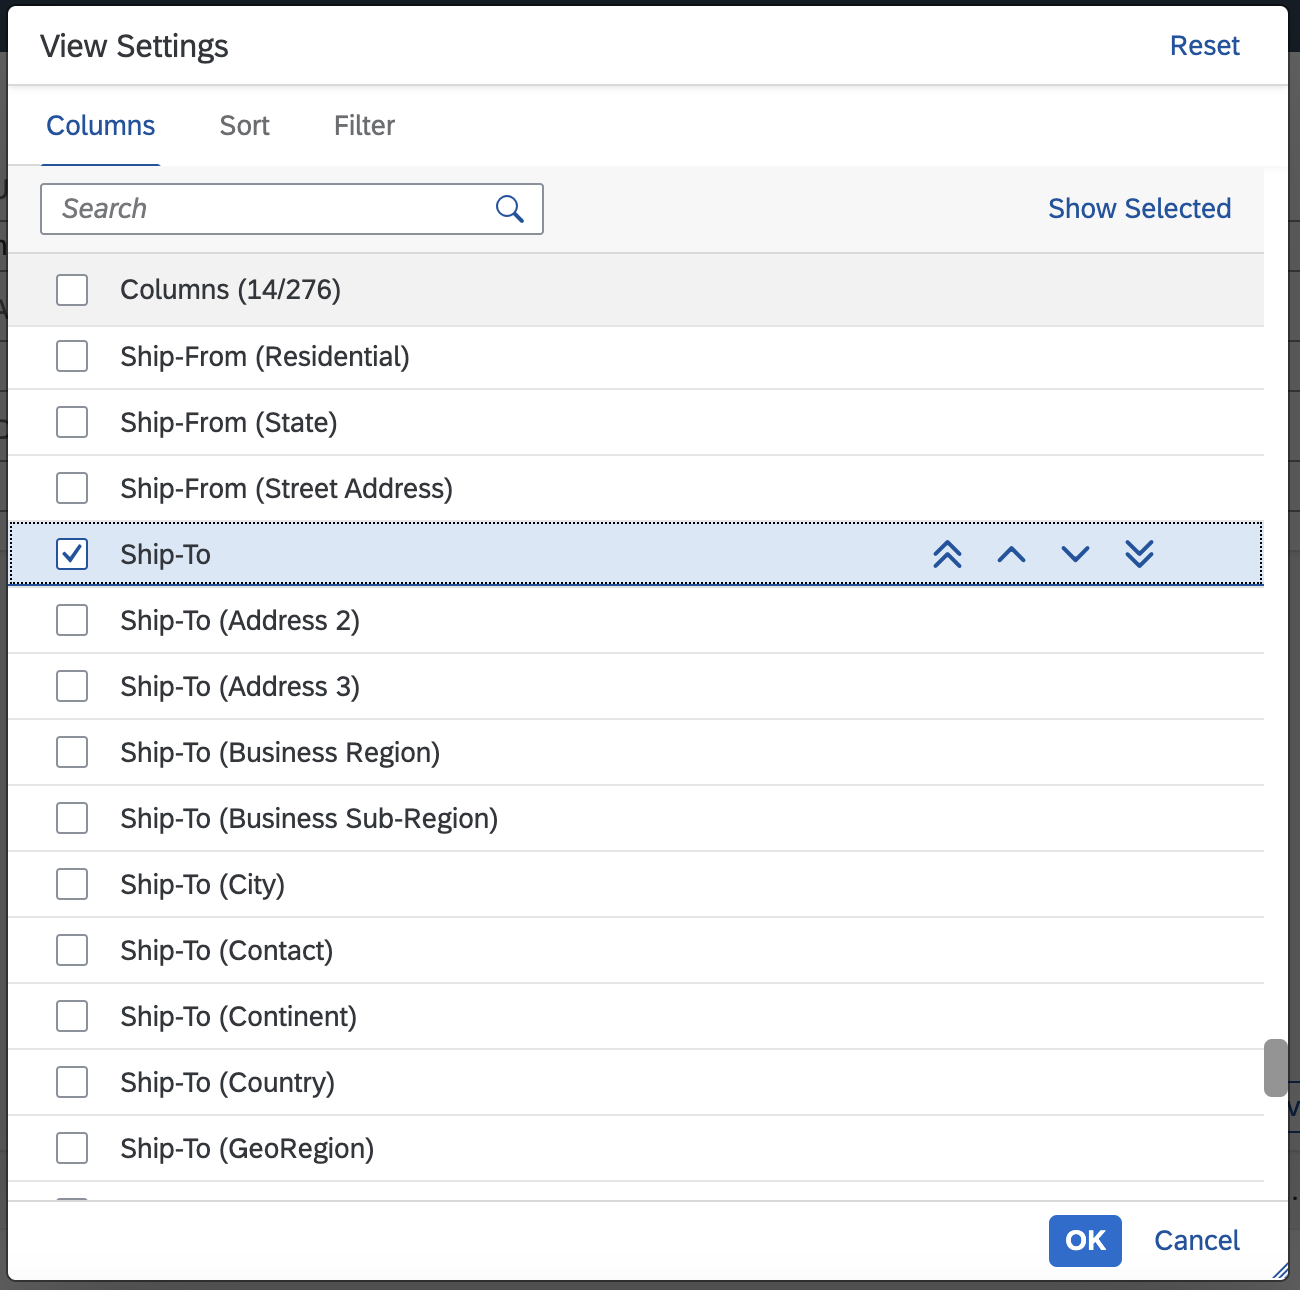This screenshot has width=1300, height=1290.
Task: Open the Columns tab
Action: point(101,126)
